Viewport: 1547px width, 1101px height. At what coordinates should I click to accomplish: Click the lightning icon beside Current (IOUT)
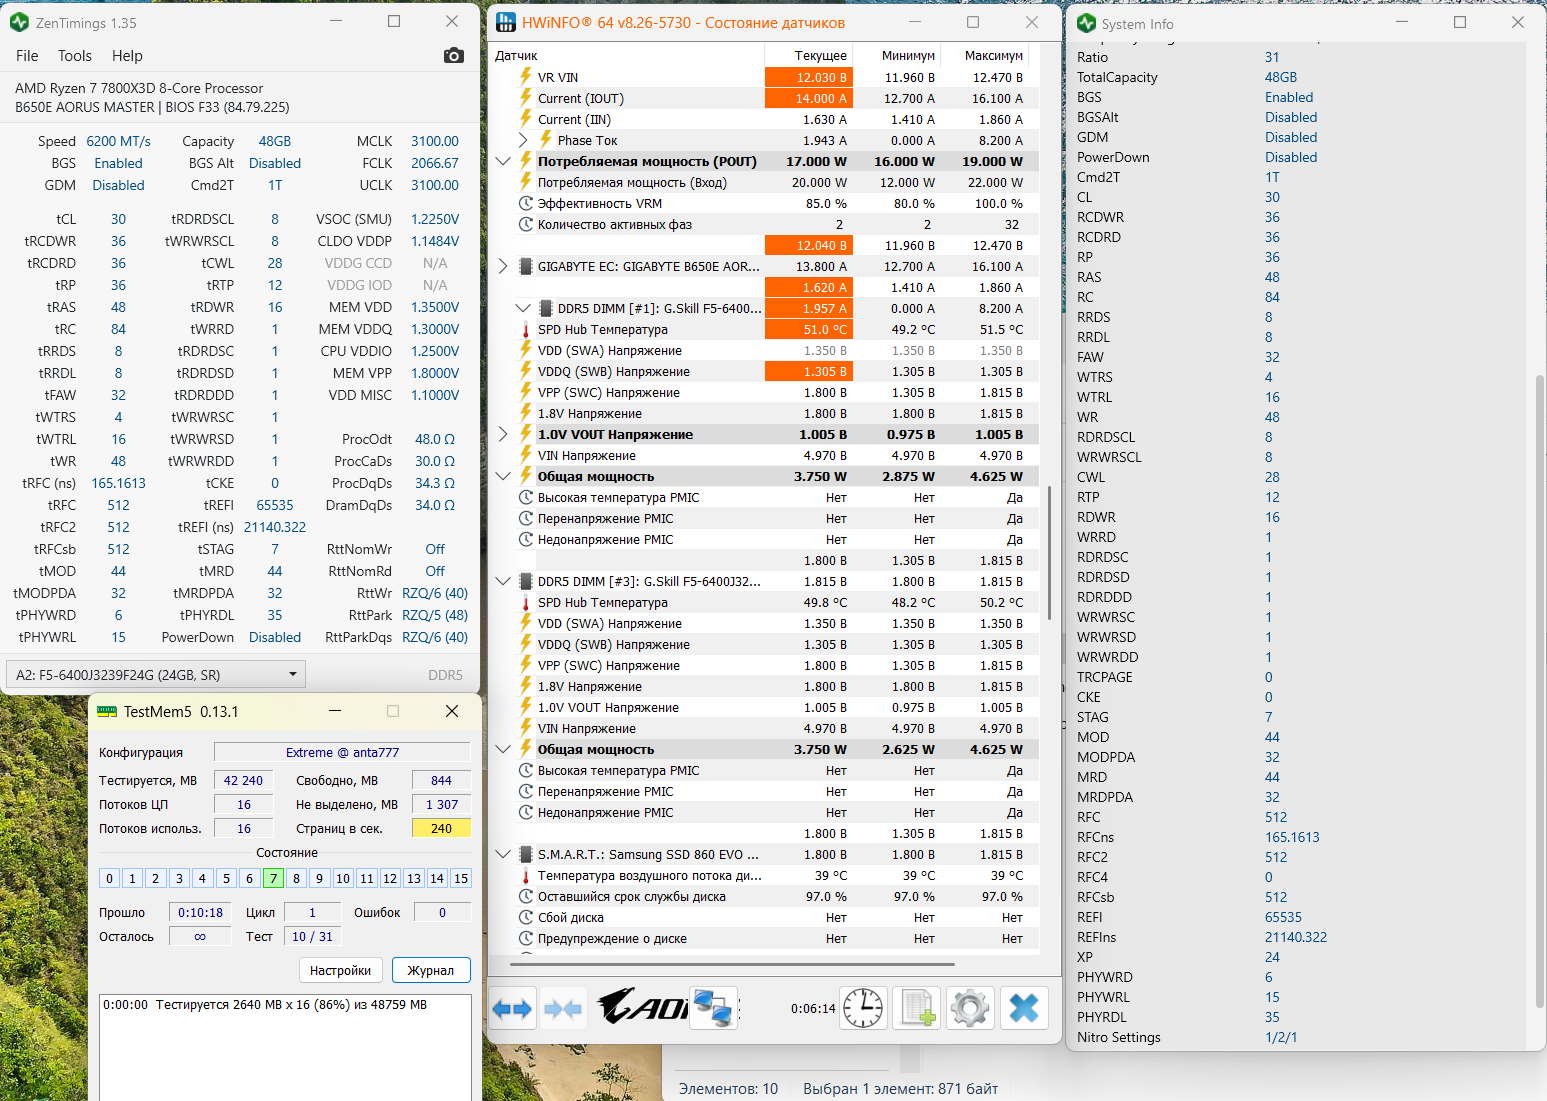[526, 98]
